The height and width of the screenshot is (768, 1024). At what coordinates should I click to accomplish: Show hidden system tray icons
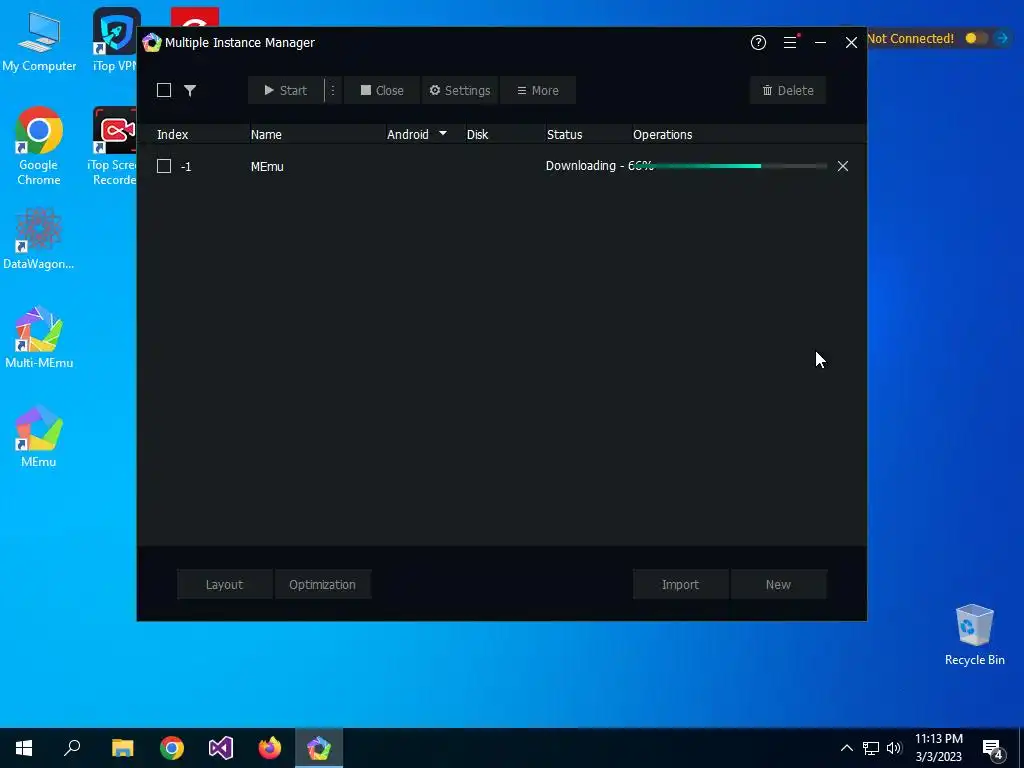[x=846, y=748]
